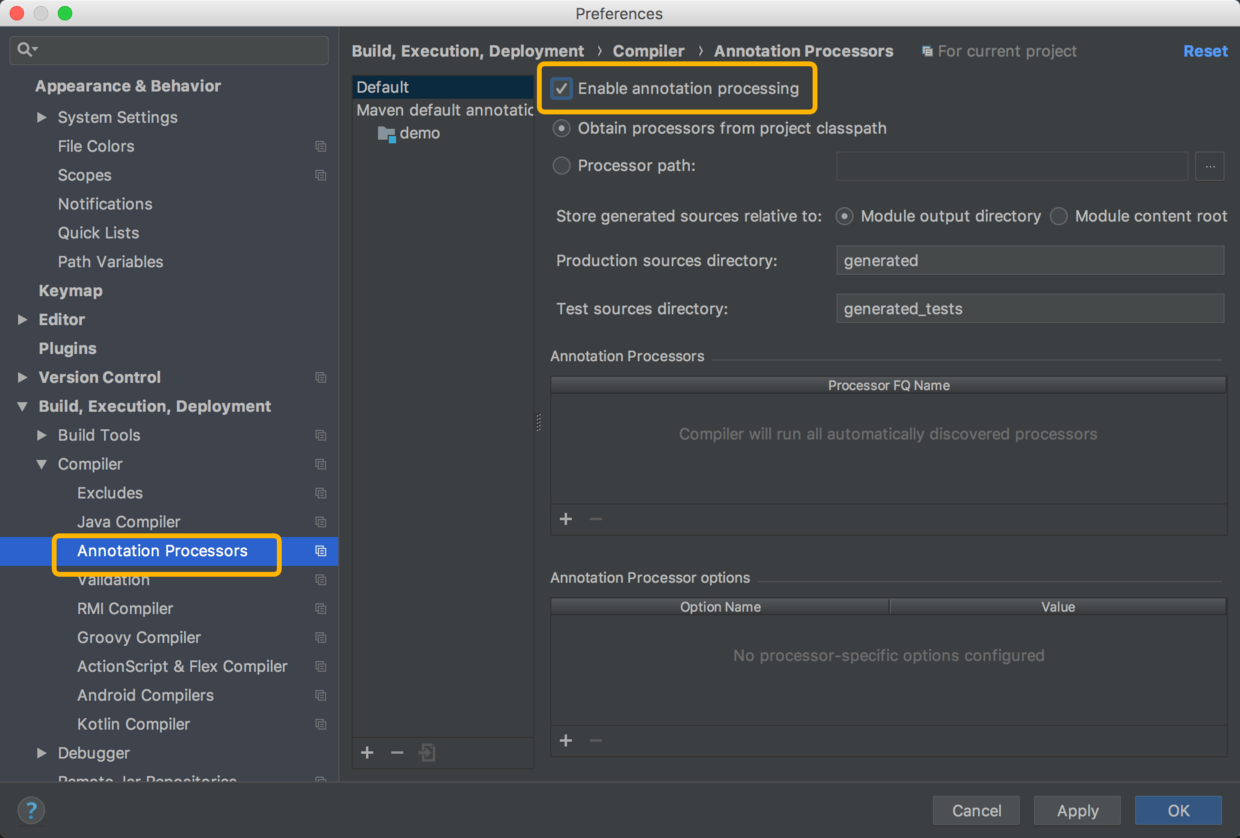
Task: Click the move-module-to-profile icon
Action: point(427,752)
